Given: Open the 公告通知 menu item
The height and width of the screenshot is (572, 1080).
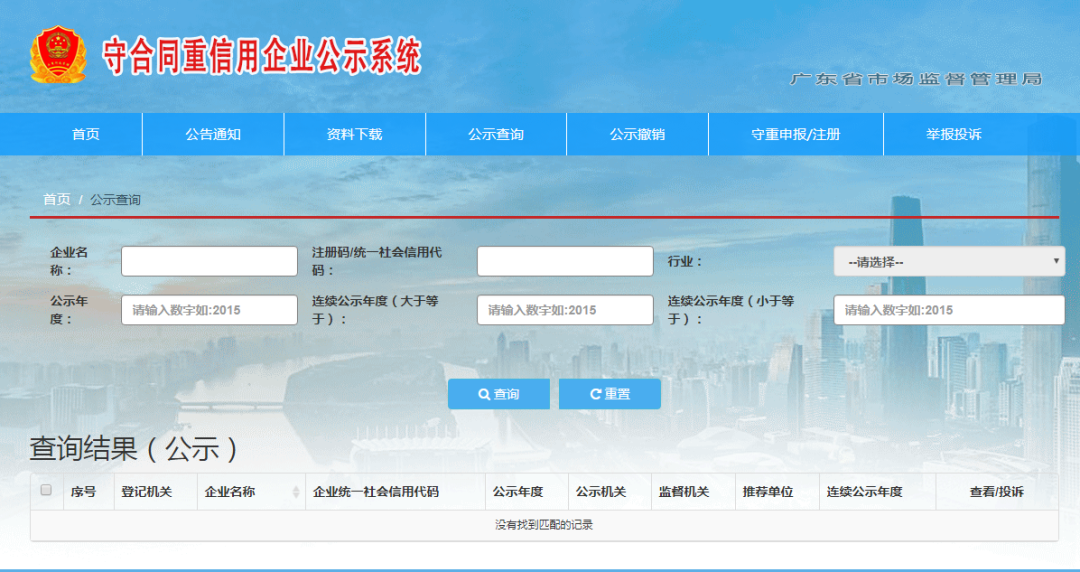Looking at the screenshot, I should [213, 134].
